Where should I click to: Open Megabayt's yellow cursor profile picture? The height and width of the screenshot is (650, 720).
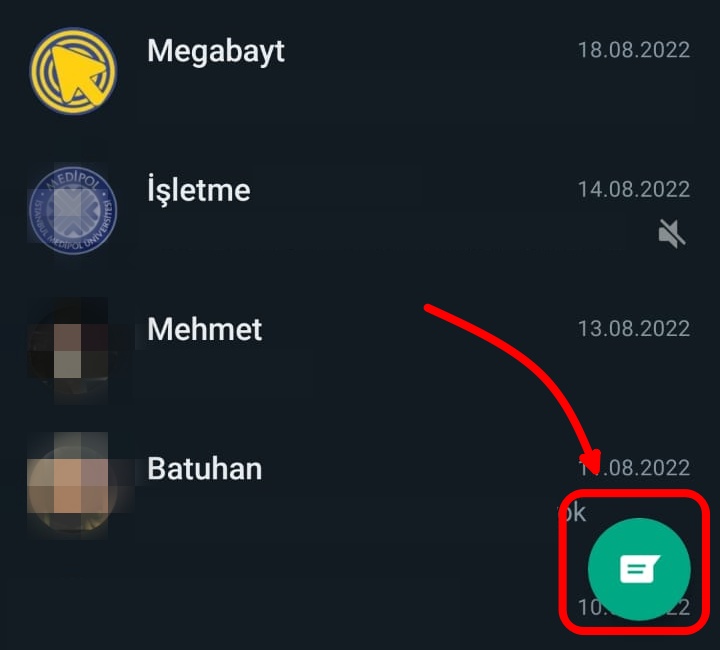click(73, 70)
